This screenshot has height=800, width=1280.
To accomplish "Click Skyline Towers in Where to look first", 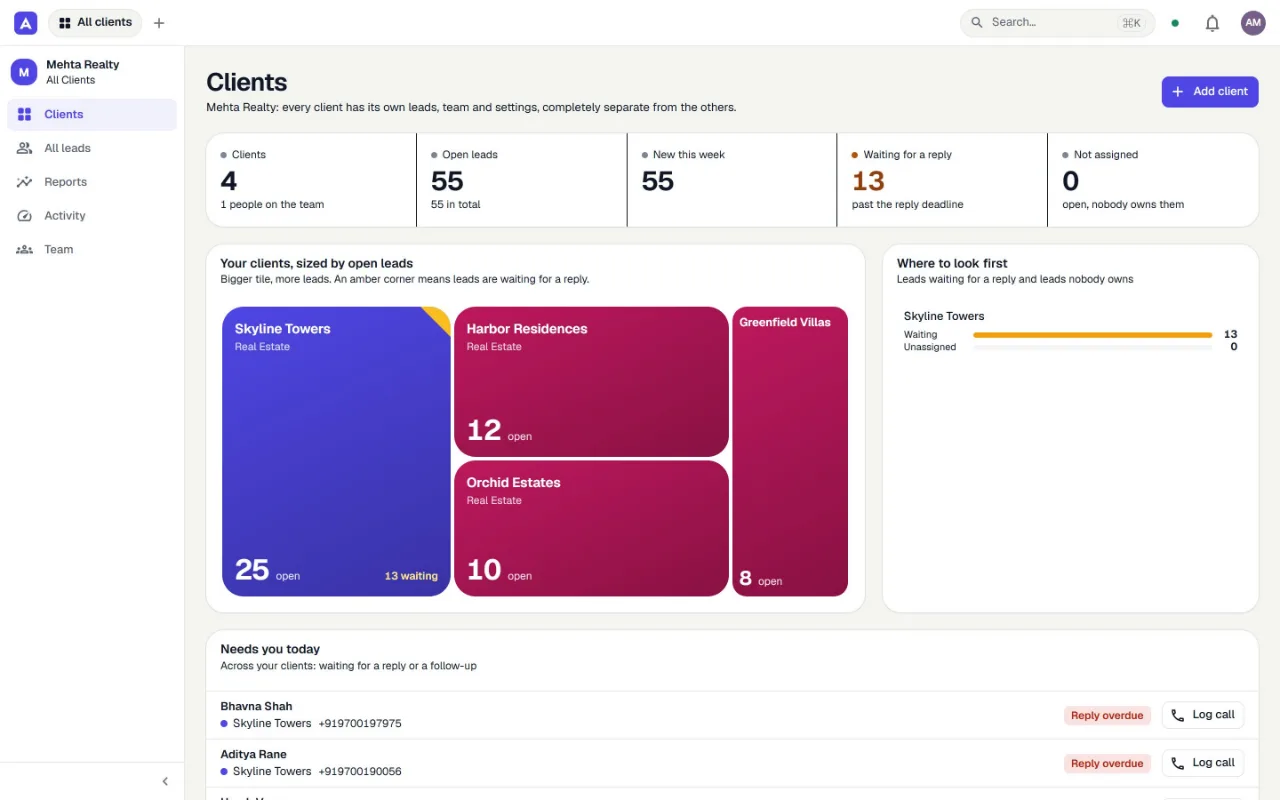I will point(944,316).
